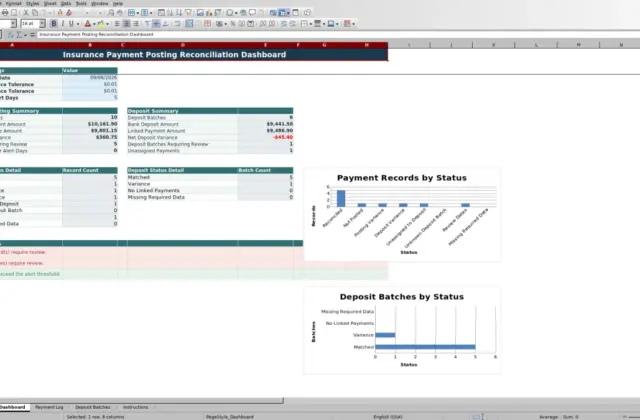
Task: Expand the Sum function dropdown arrow
Action: pyautogui.click(x=25, y=35)
